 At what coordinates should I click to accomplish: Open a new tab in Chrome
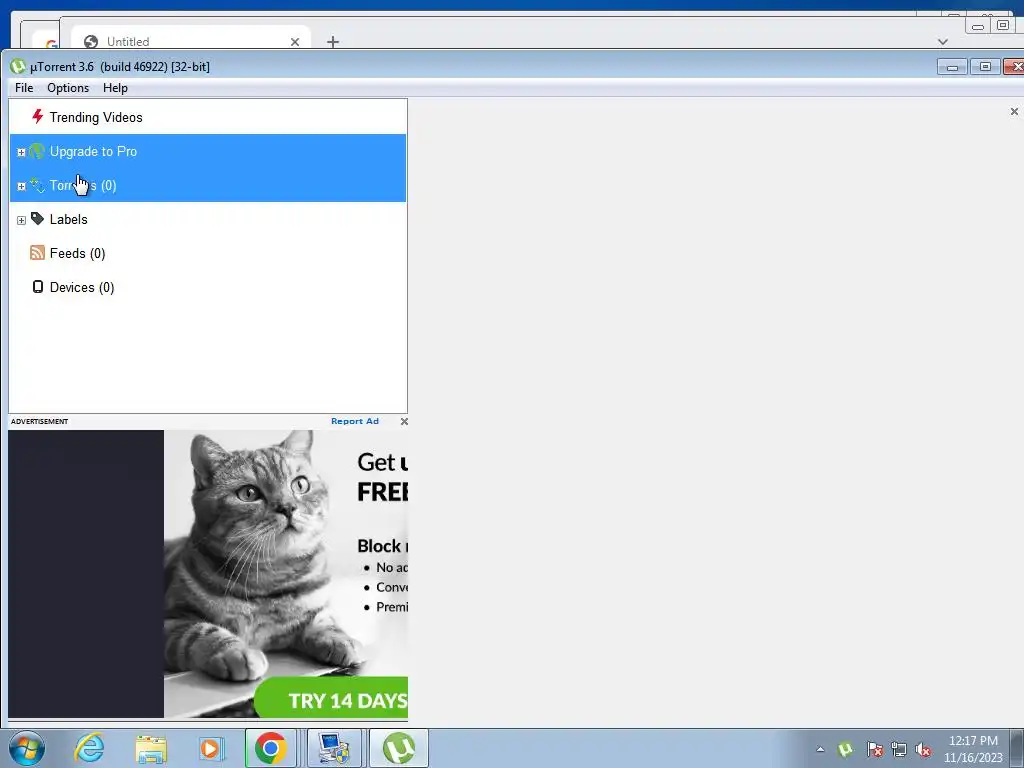332,42
